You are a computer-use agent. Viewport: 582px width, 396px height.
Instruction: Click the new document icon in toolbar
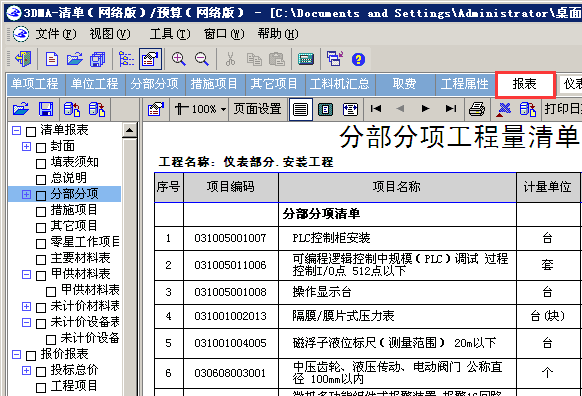click(52, 59)
